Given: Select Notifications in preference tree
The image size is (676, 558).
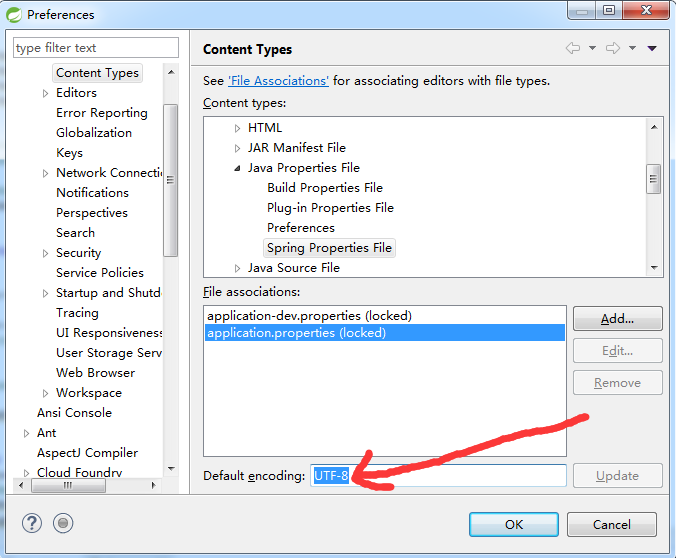Looking at the screenshot, I should click(x=92, y=193).
